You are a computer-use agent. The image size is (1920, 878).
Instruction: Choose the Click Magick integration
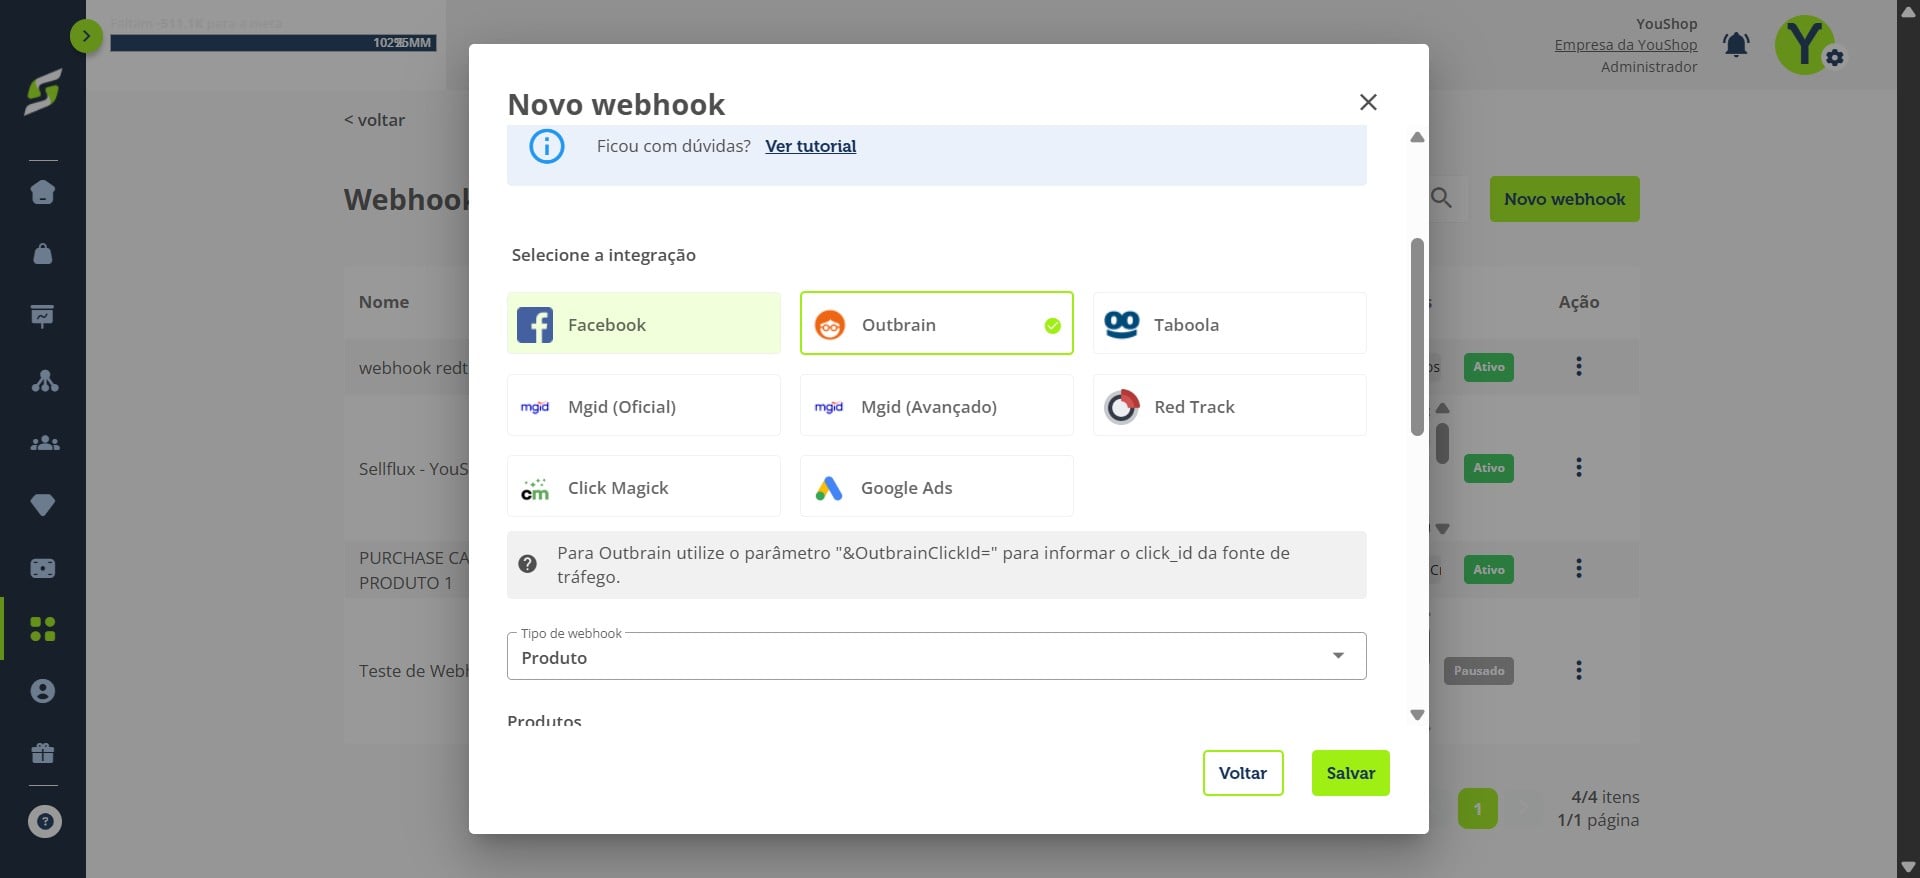(x=643, y=486)
